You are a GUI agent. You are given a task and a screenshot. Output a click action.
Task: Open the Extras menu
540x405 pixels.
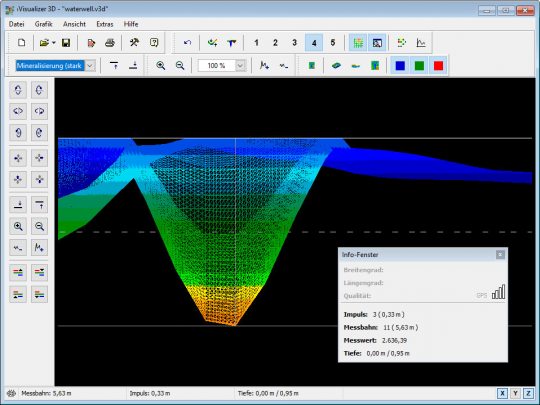point(105,24)
